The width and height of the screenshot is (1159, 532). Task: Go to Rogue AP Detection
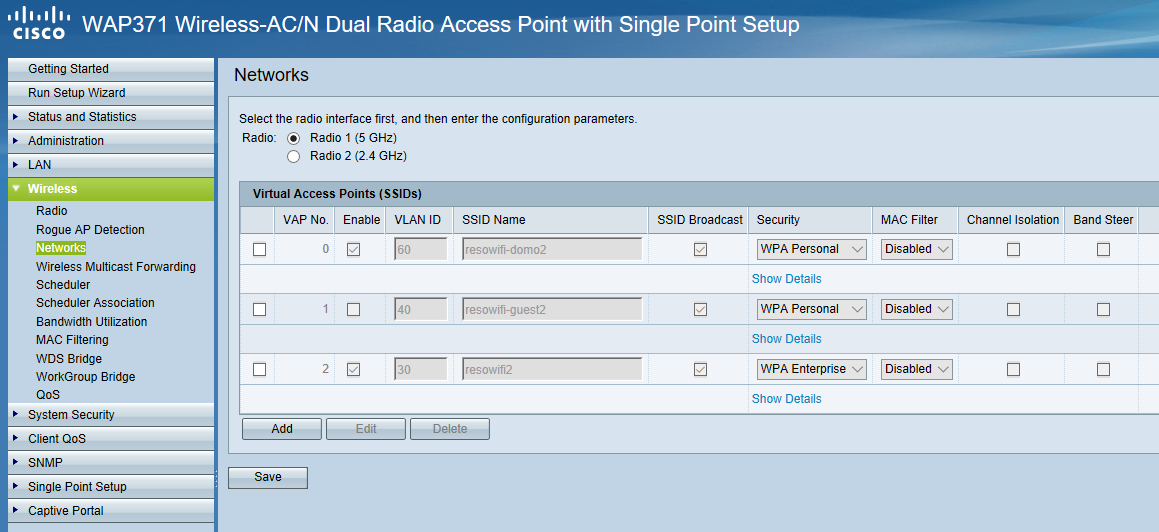click(90, 230)
